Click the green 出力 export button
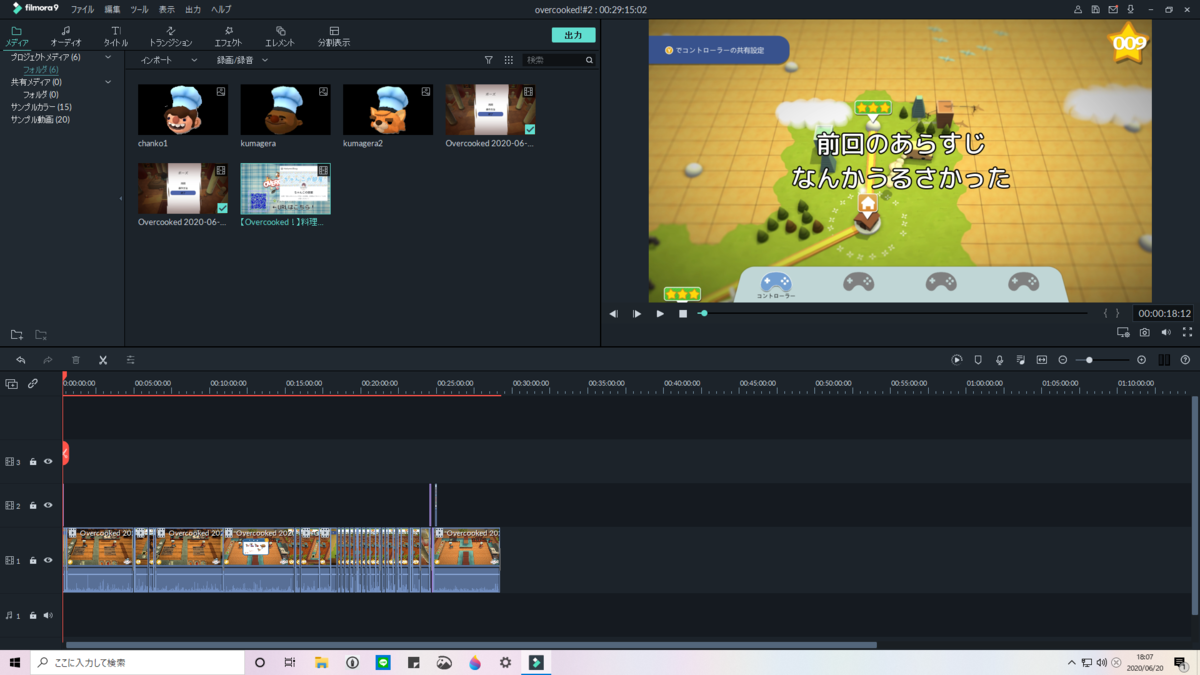The image size is (1200, 675). point(573,35)
